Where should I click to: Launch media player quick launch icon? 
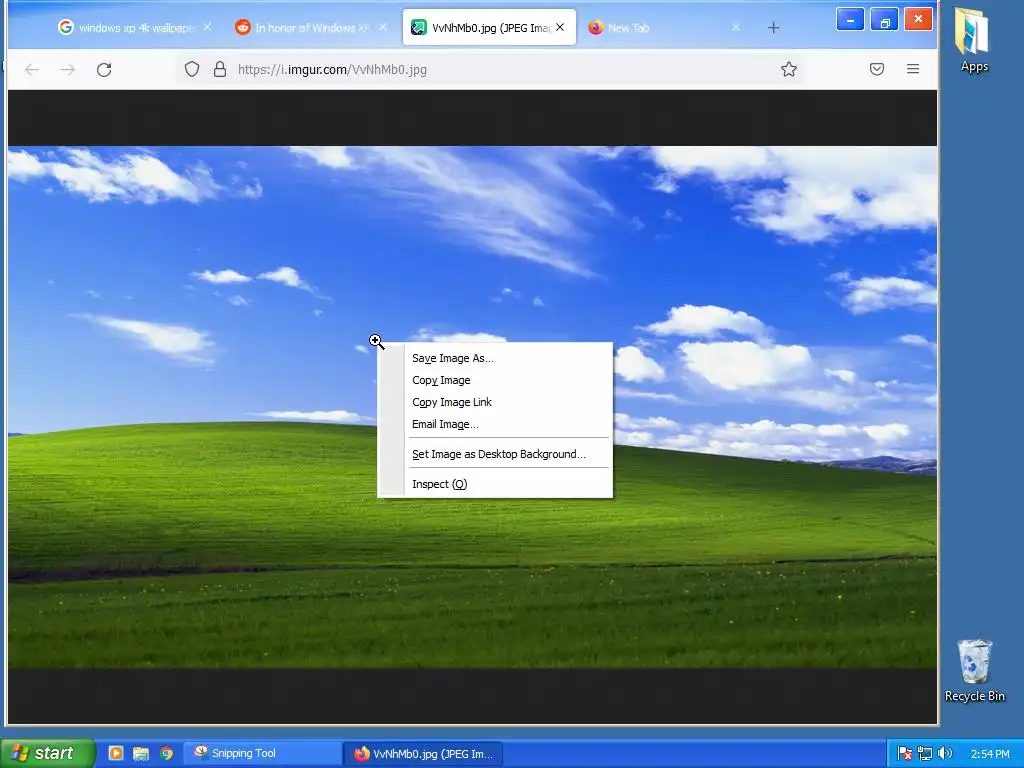[x=116, y=753]
